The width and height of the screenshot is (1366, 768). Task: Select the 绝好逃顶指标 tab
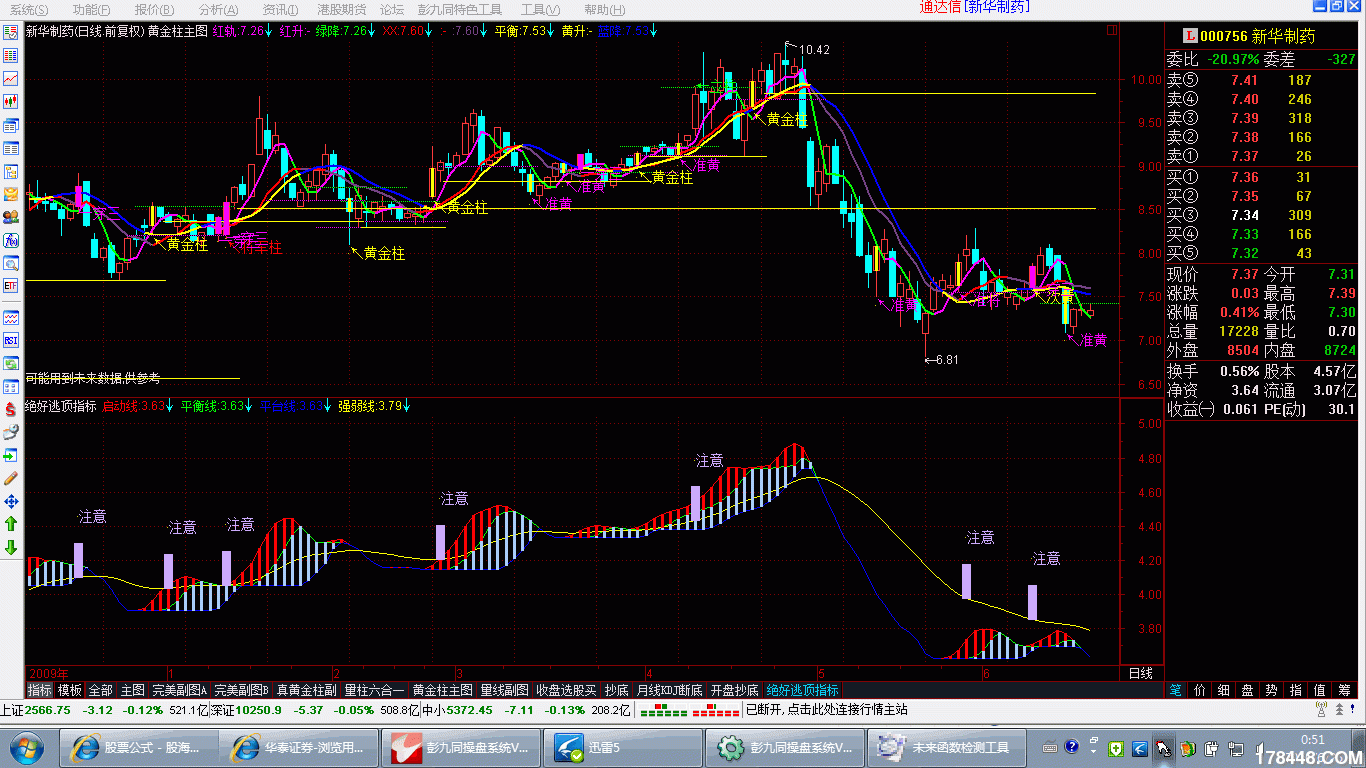coord(802,690)
